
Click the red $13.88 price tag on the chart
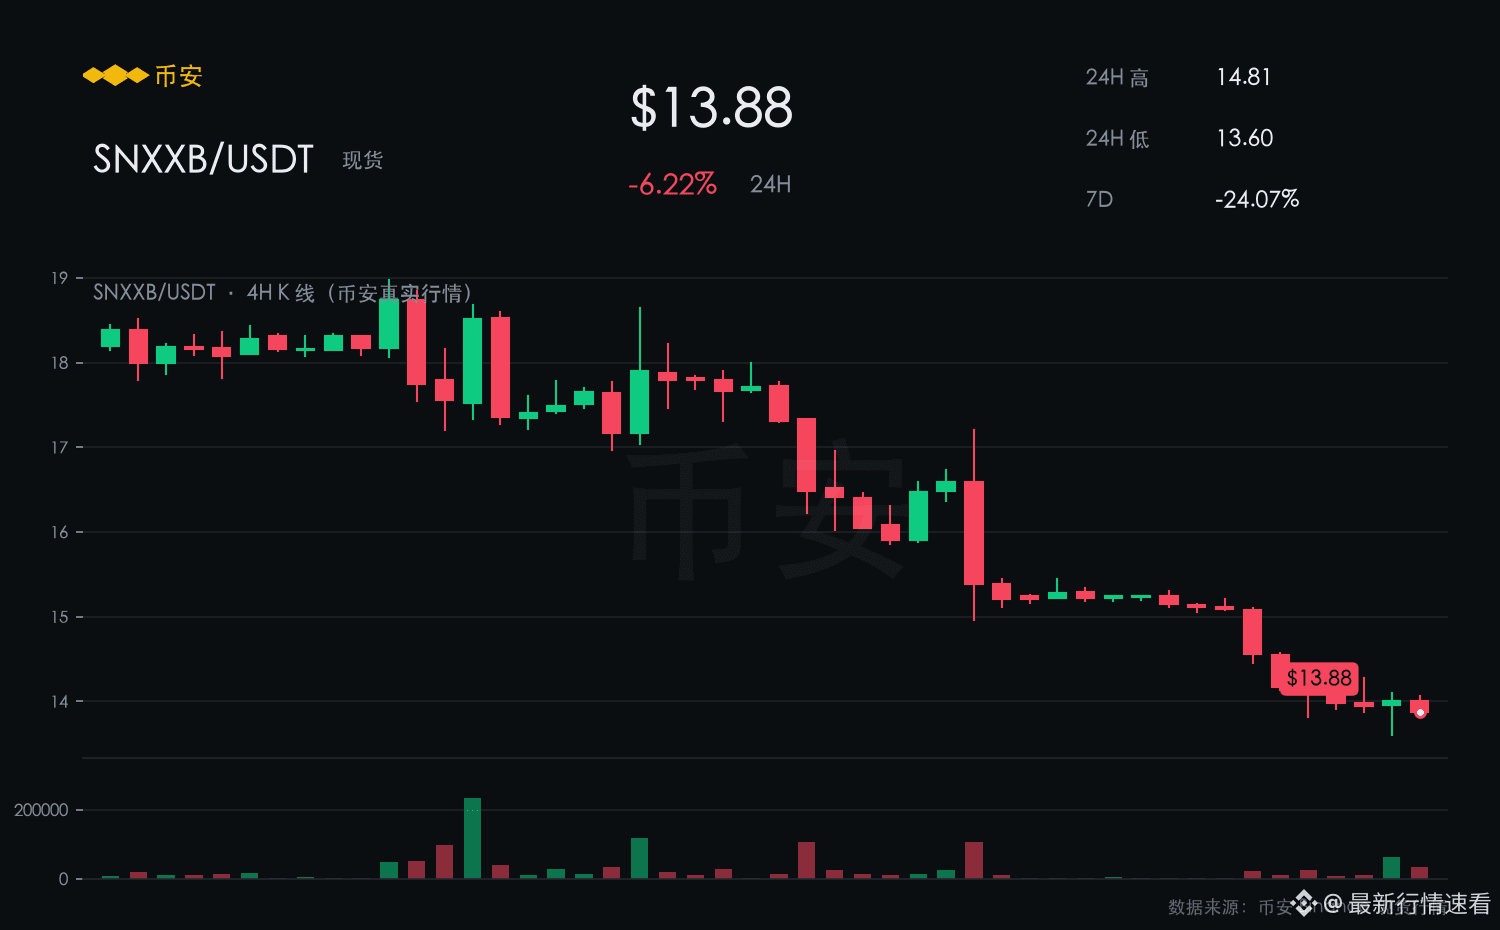coord(1318,678)
